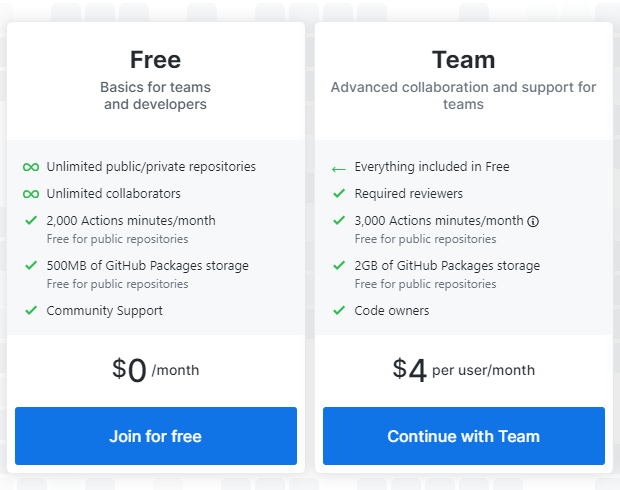This screenshot has height=490, width=620.
Task: Click infinity icon next to Unlimited public/private repositories
Action: 31,167
